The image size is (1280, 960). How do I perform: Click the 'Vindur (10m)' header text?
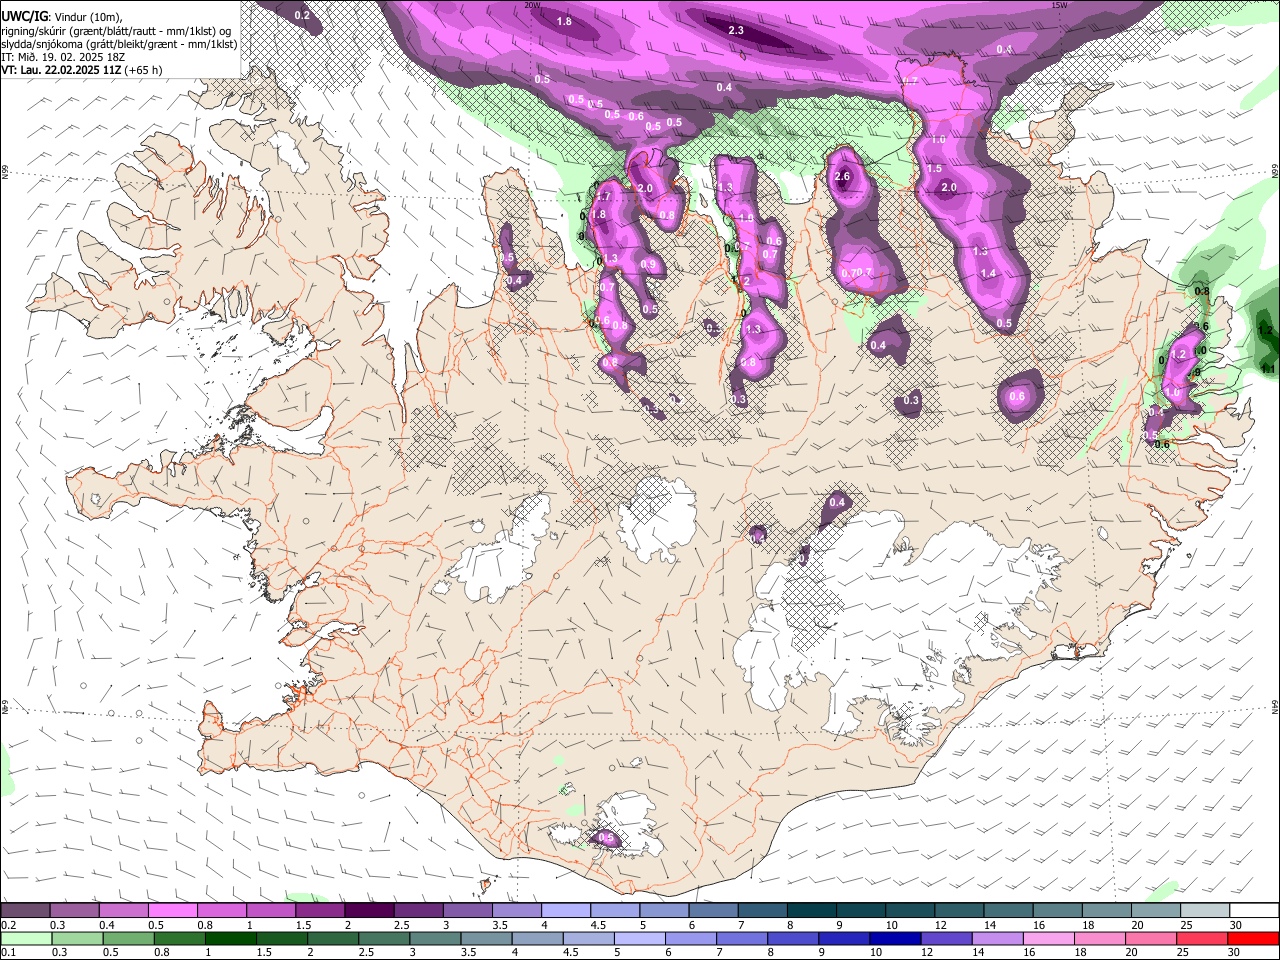[x=87, y=16]
